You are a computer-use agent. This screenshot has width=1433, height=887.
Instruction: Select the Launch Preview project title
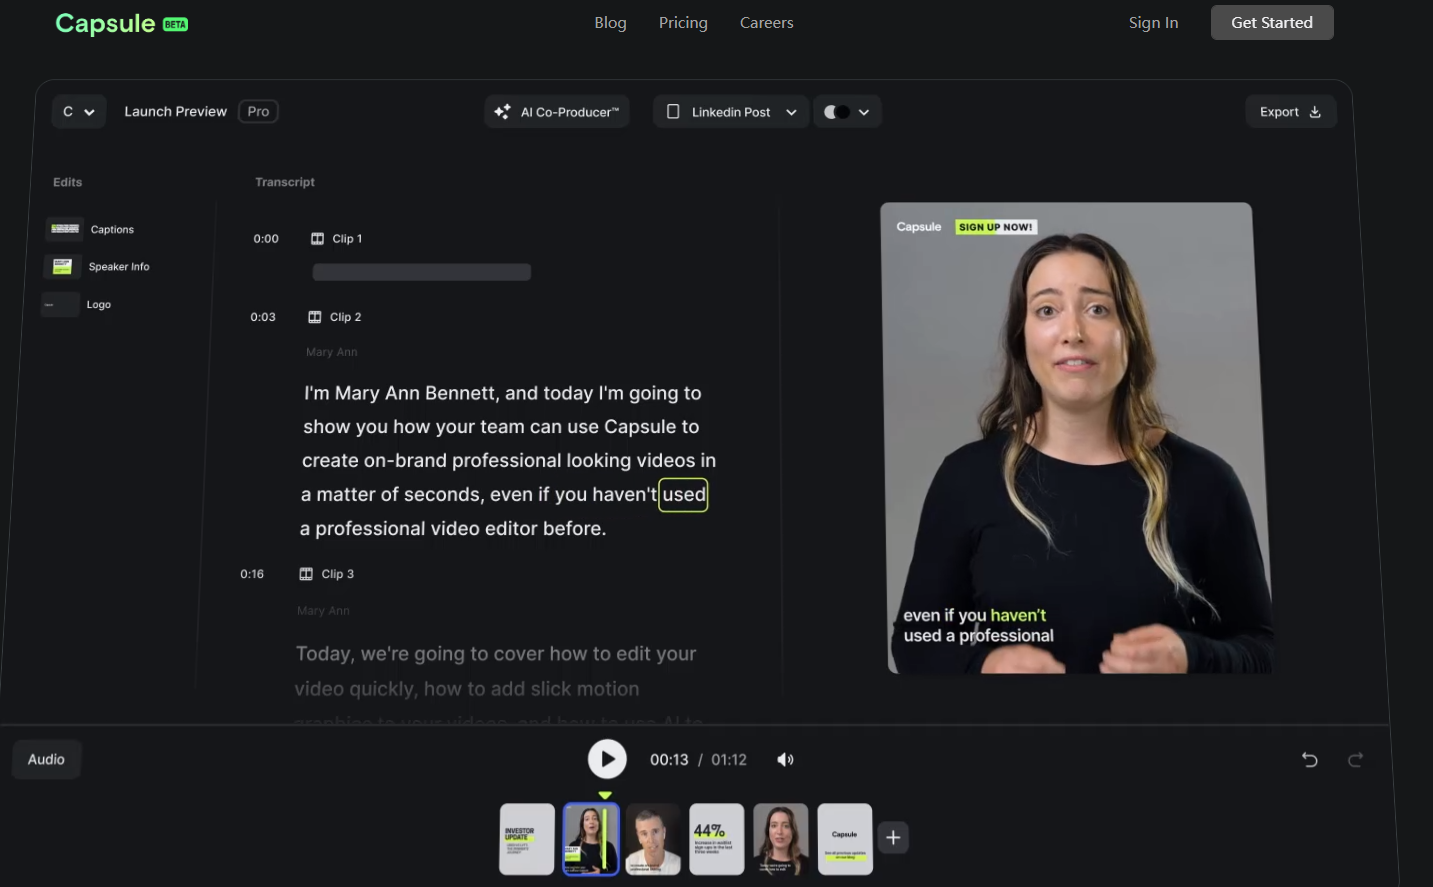pyautogui.click(x=175, y=112)
